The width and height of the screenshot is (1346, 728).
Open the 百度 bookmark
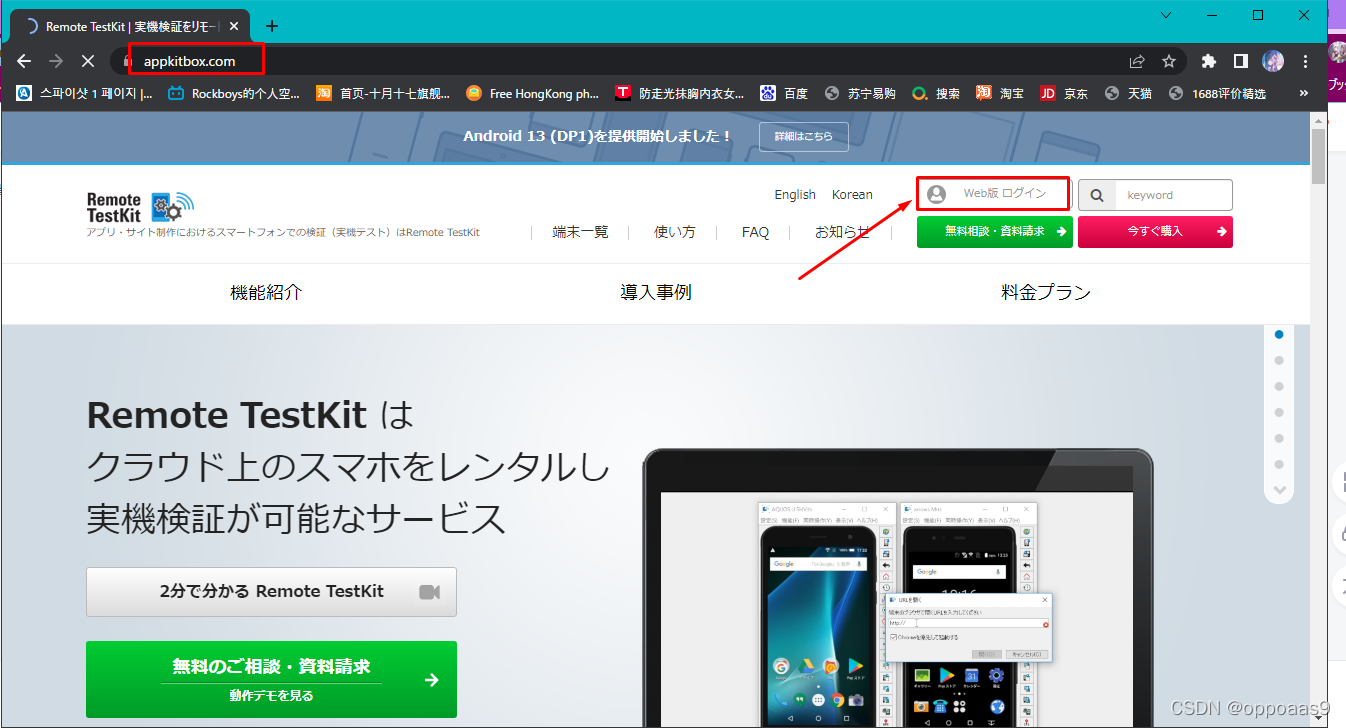coord(784,93)
